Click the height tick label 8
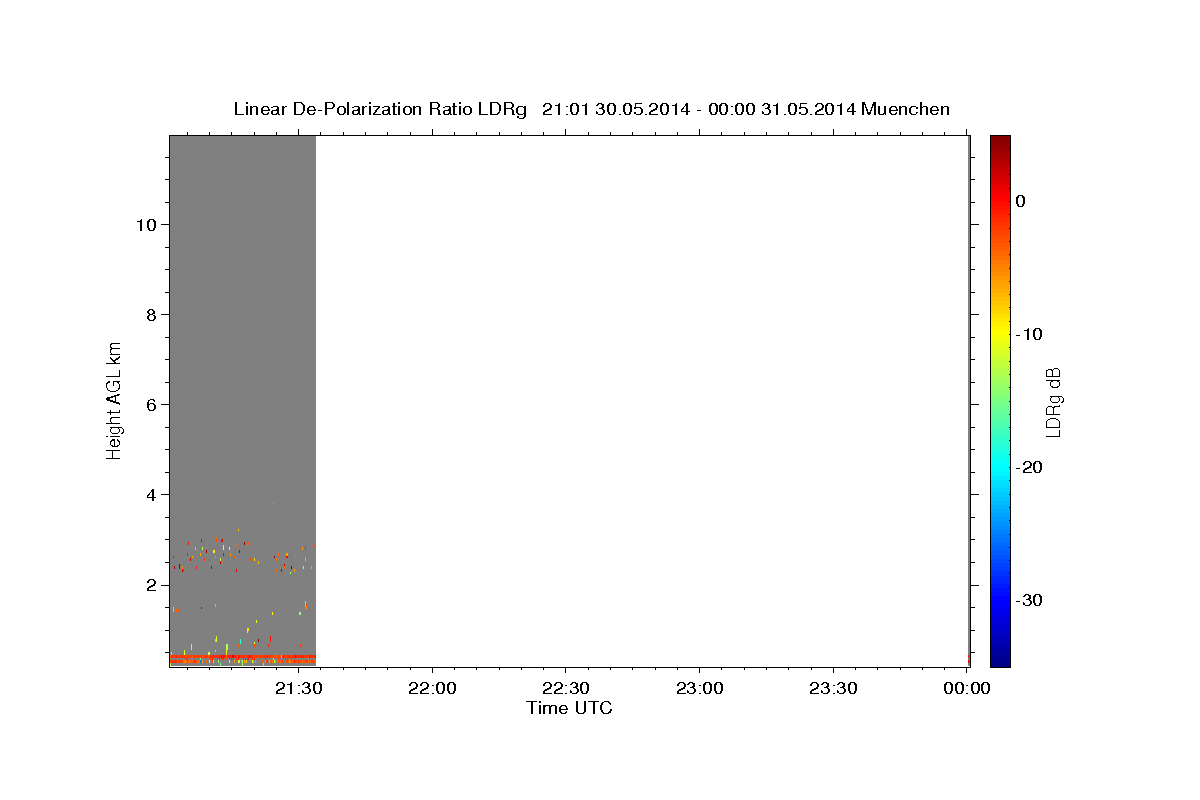This screenshot has width=1200, height=800. [149, 315]
